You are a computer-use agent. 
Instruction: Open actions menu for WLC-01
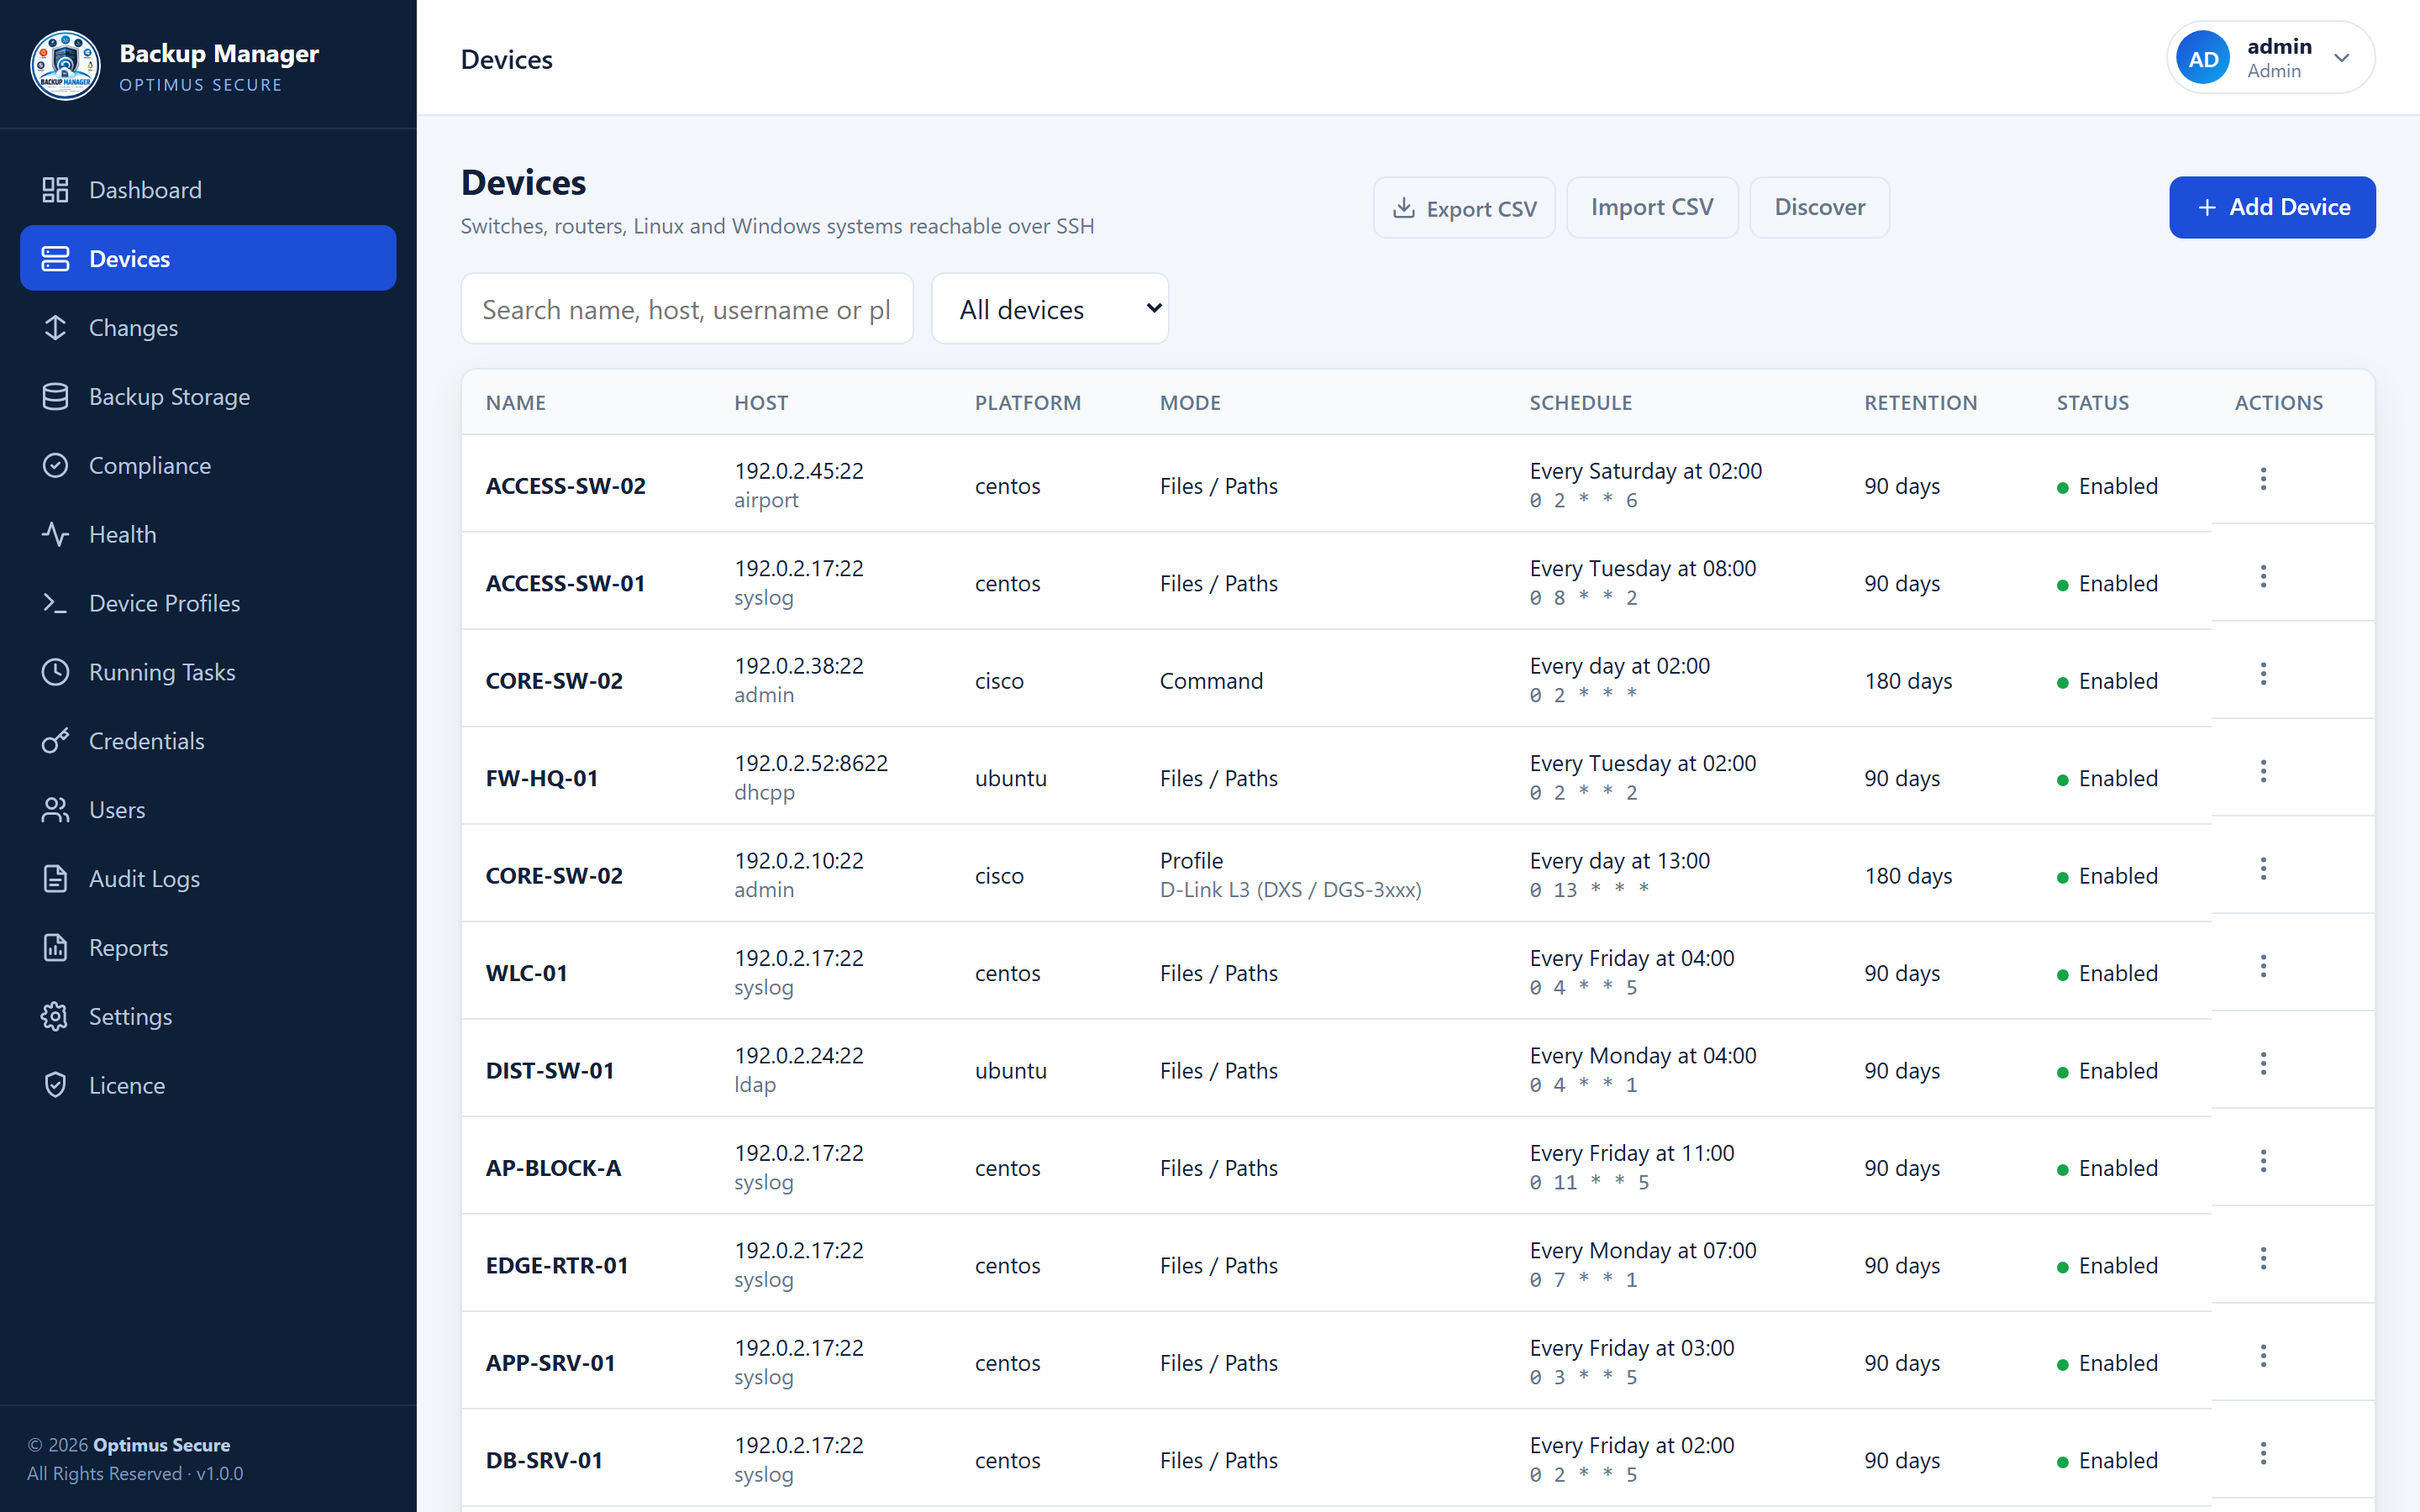coord(2263,967)
